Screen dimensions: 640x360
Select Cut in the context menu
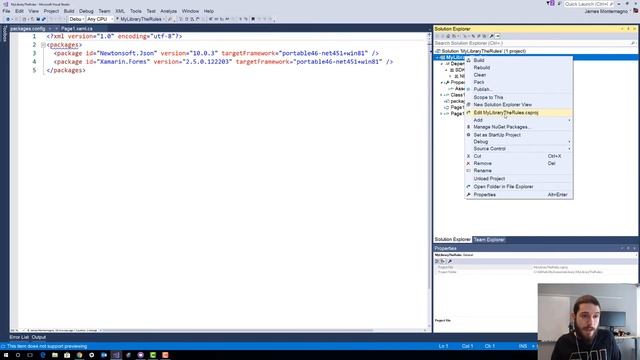[518, 156]
